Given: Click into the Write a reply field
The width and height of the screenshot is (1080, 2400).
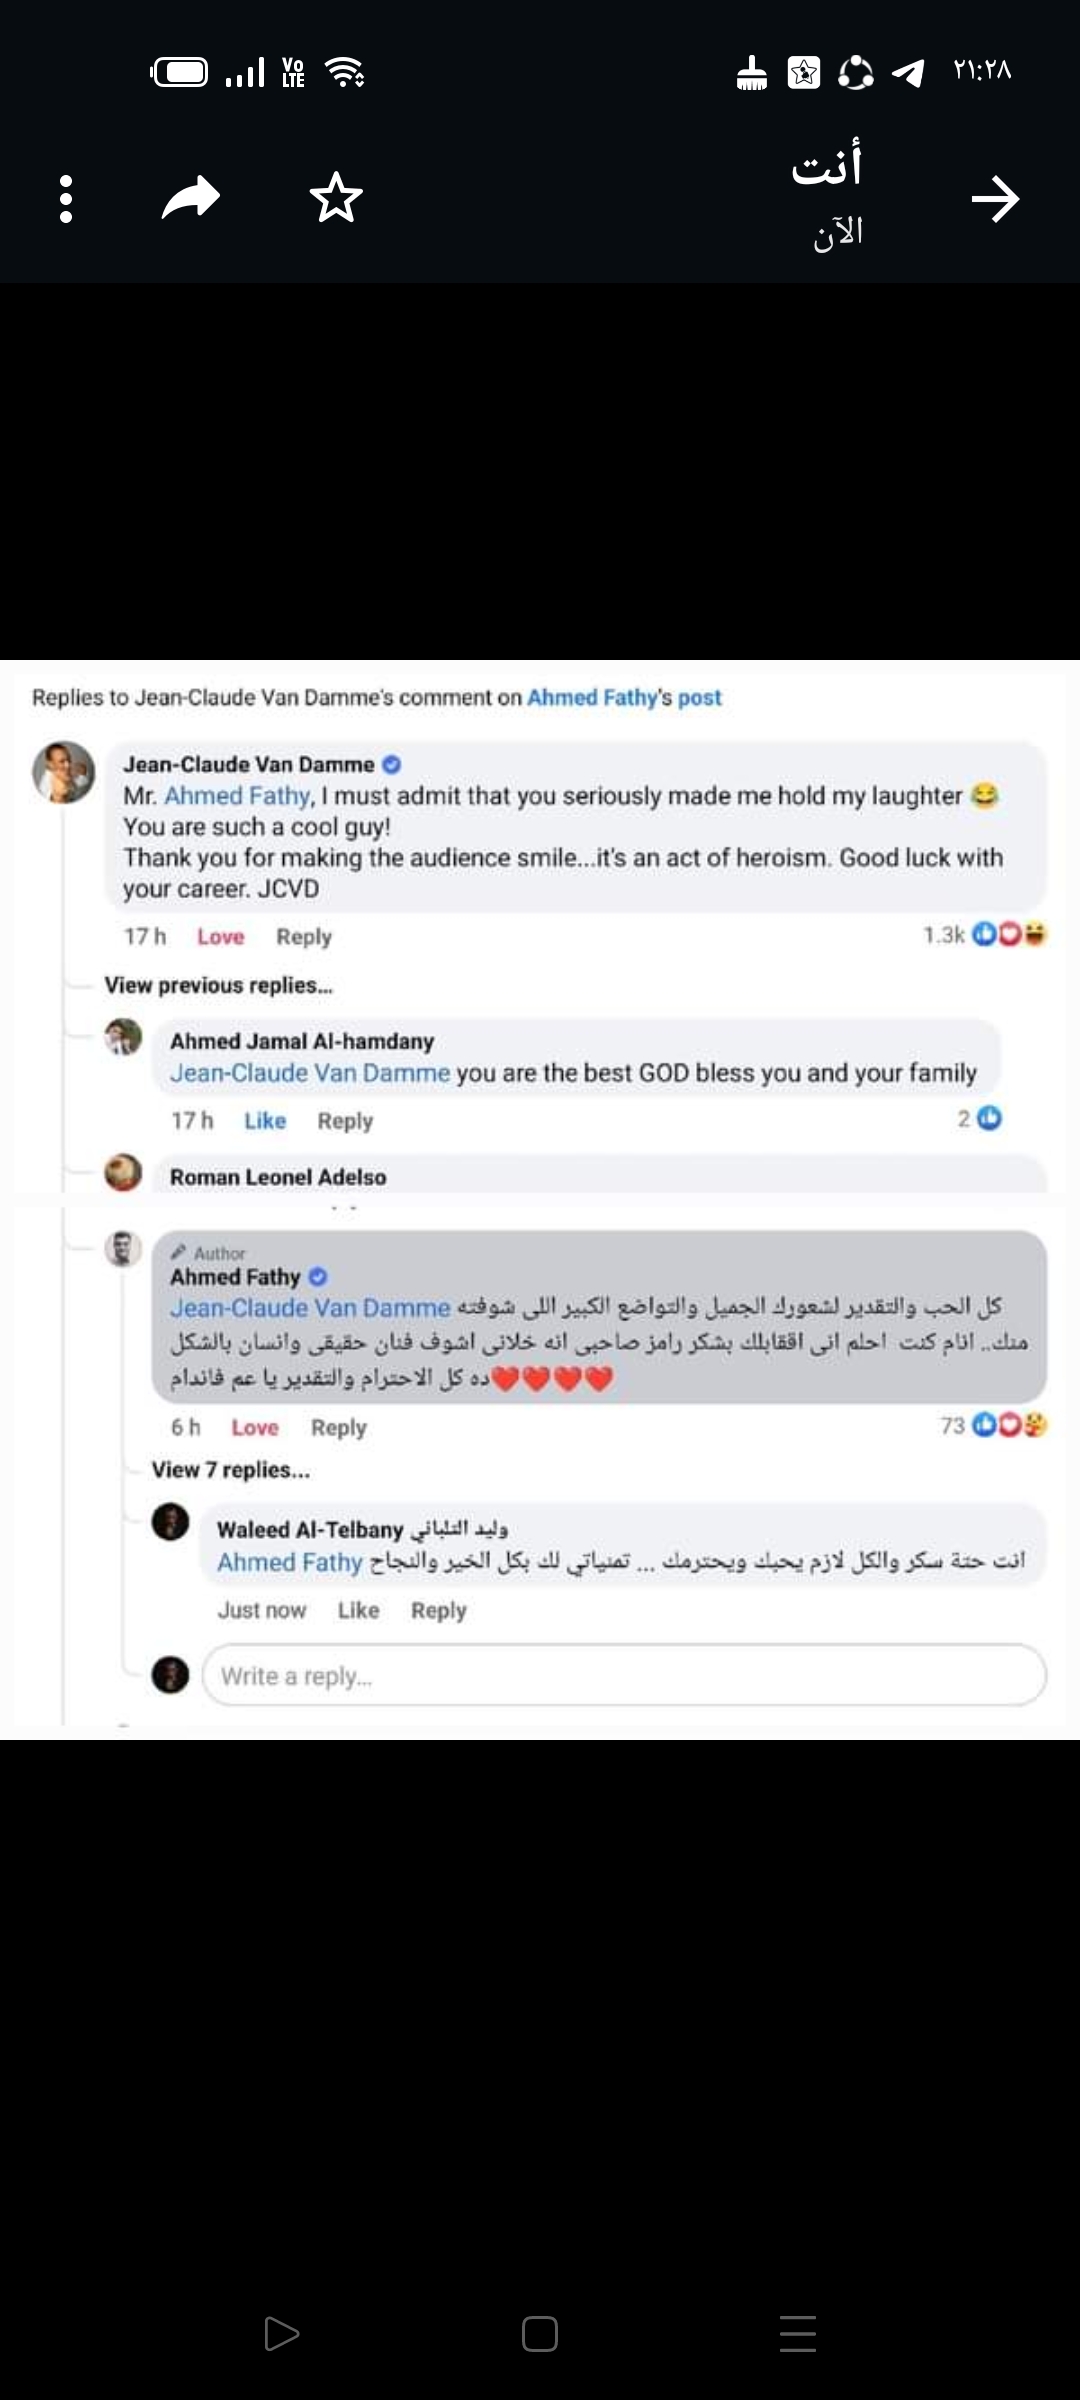Looking at the screenshot, I should coord(624,1675).
